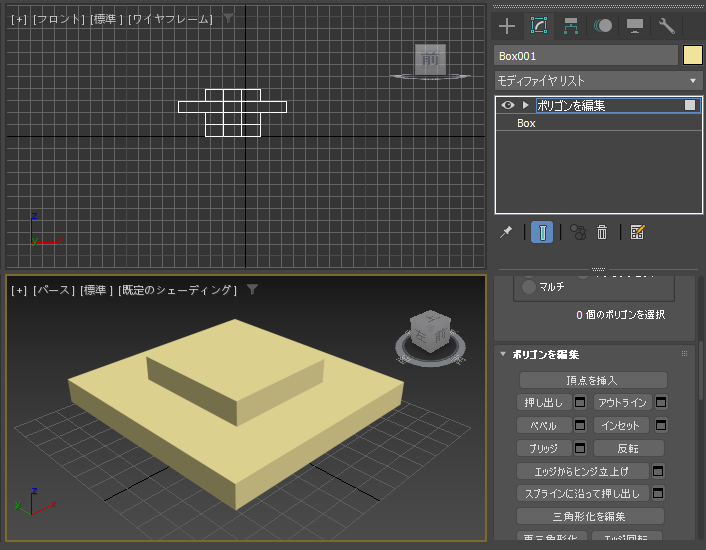
Task: Toggle eye visibility of ポリゴンを編集 modifier
Action: click(508, 105)
